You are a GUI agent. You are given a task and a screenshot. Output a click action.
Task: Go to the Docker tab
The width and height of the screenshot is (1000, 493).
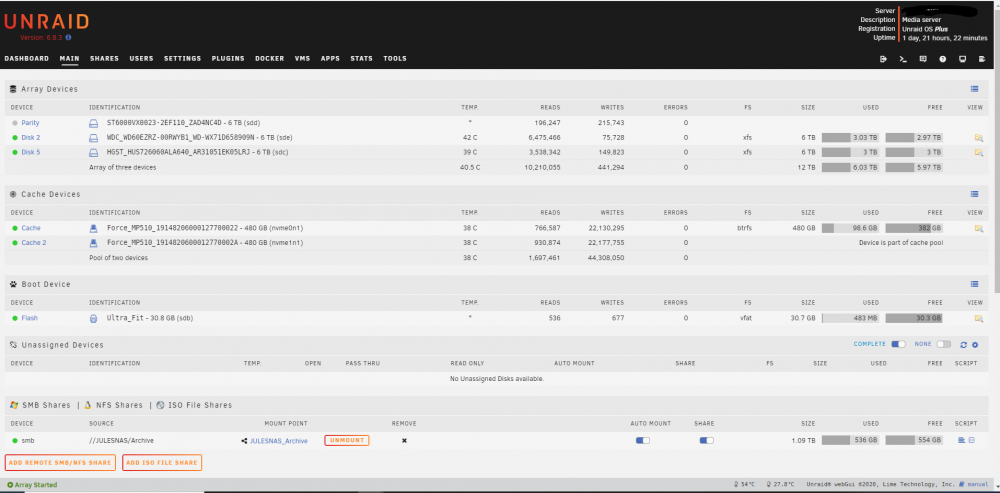tap(270, 59)
